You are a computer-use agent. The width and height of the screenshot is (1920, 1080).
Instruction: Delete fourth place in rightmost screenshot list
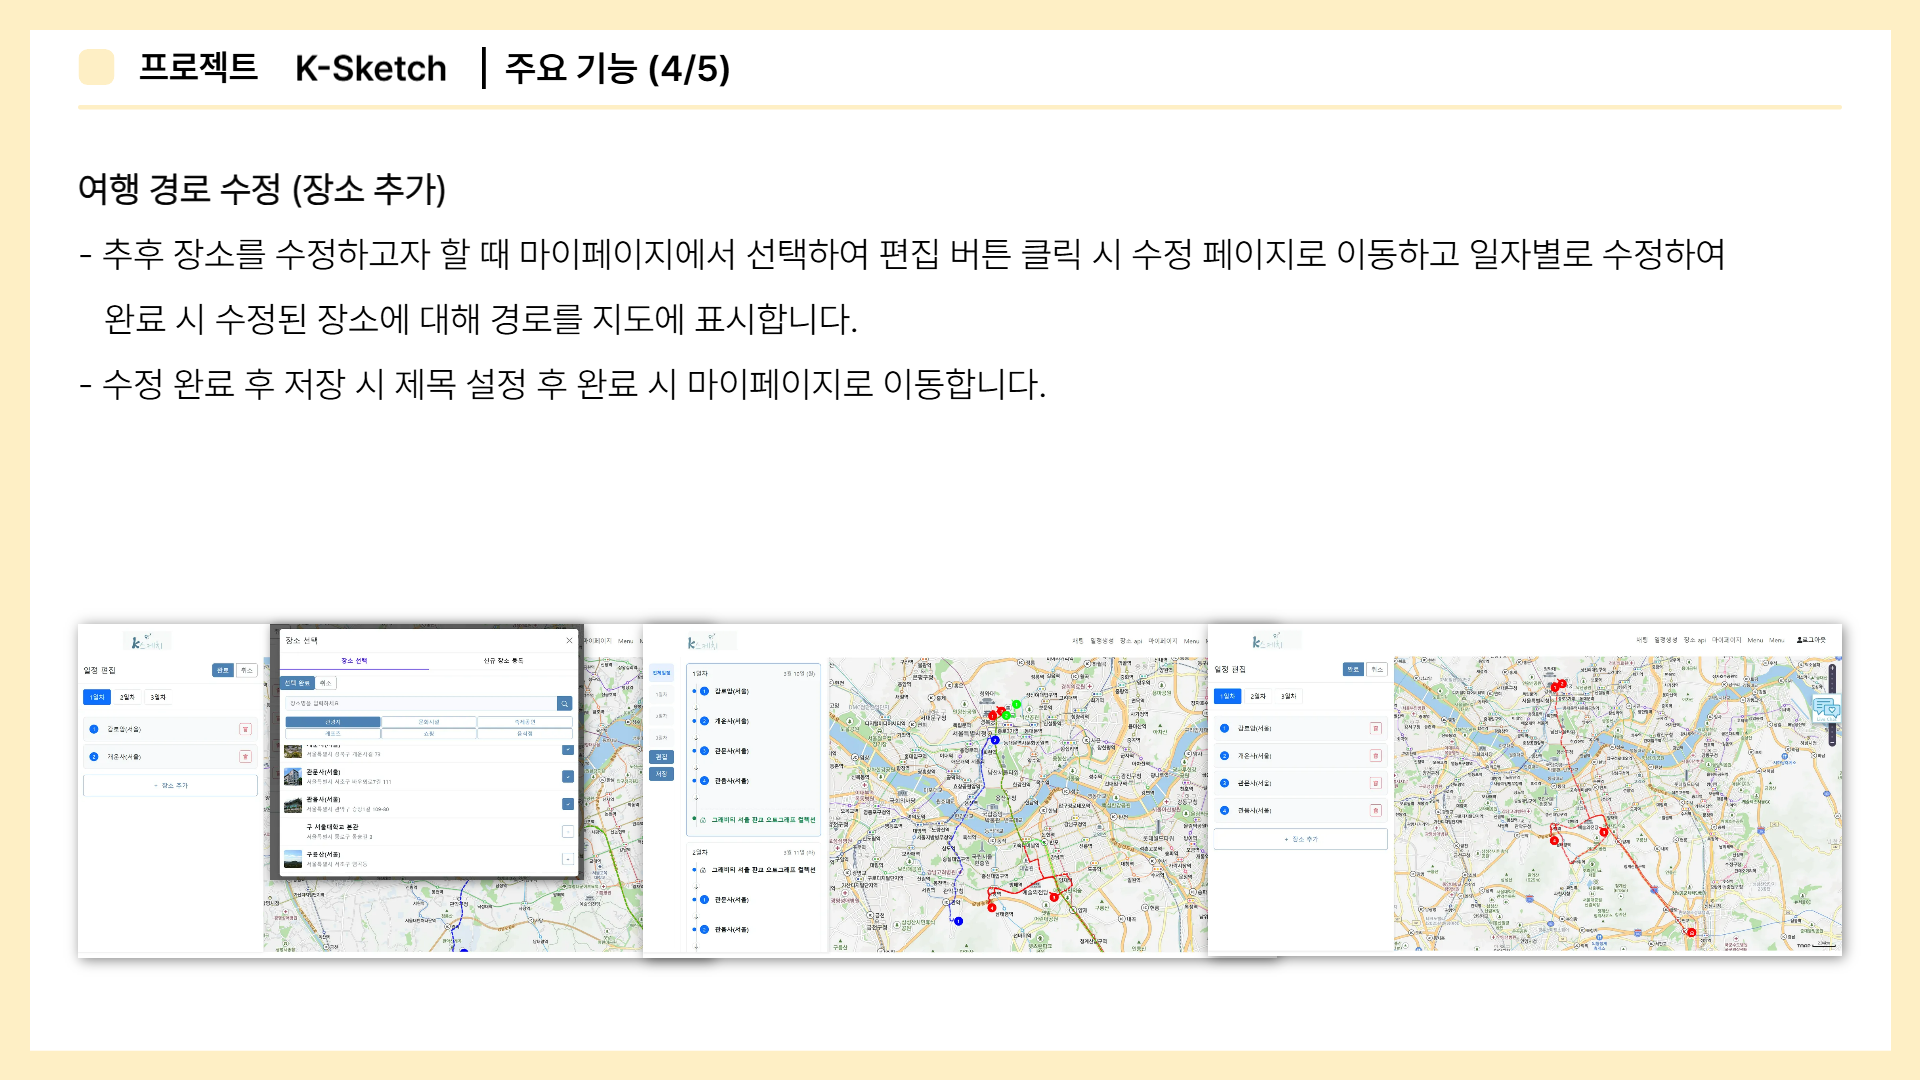[1375, 810]
